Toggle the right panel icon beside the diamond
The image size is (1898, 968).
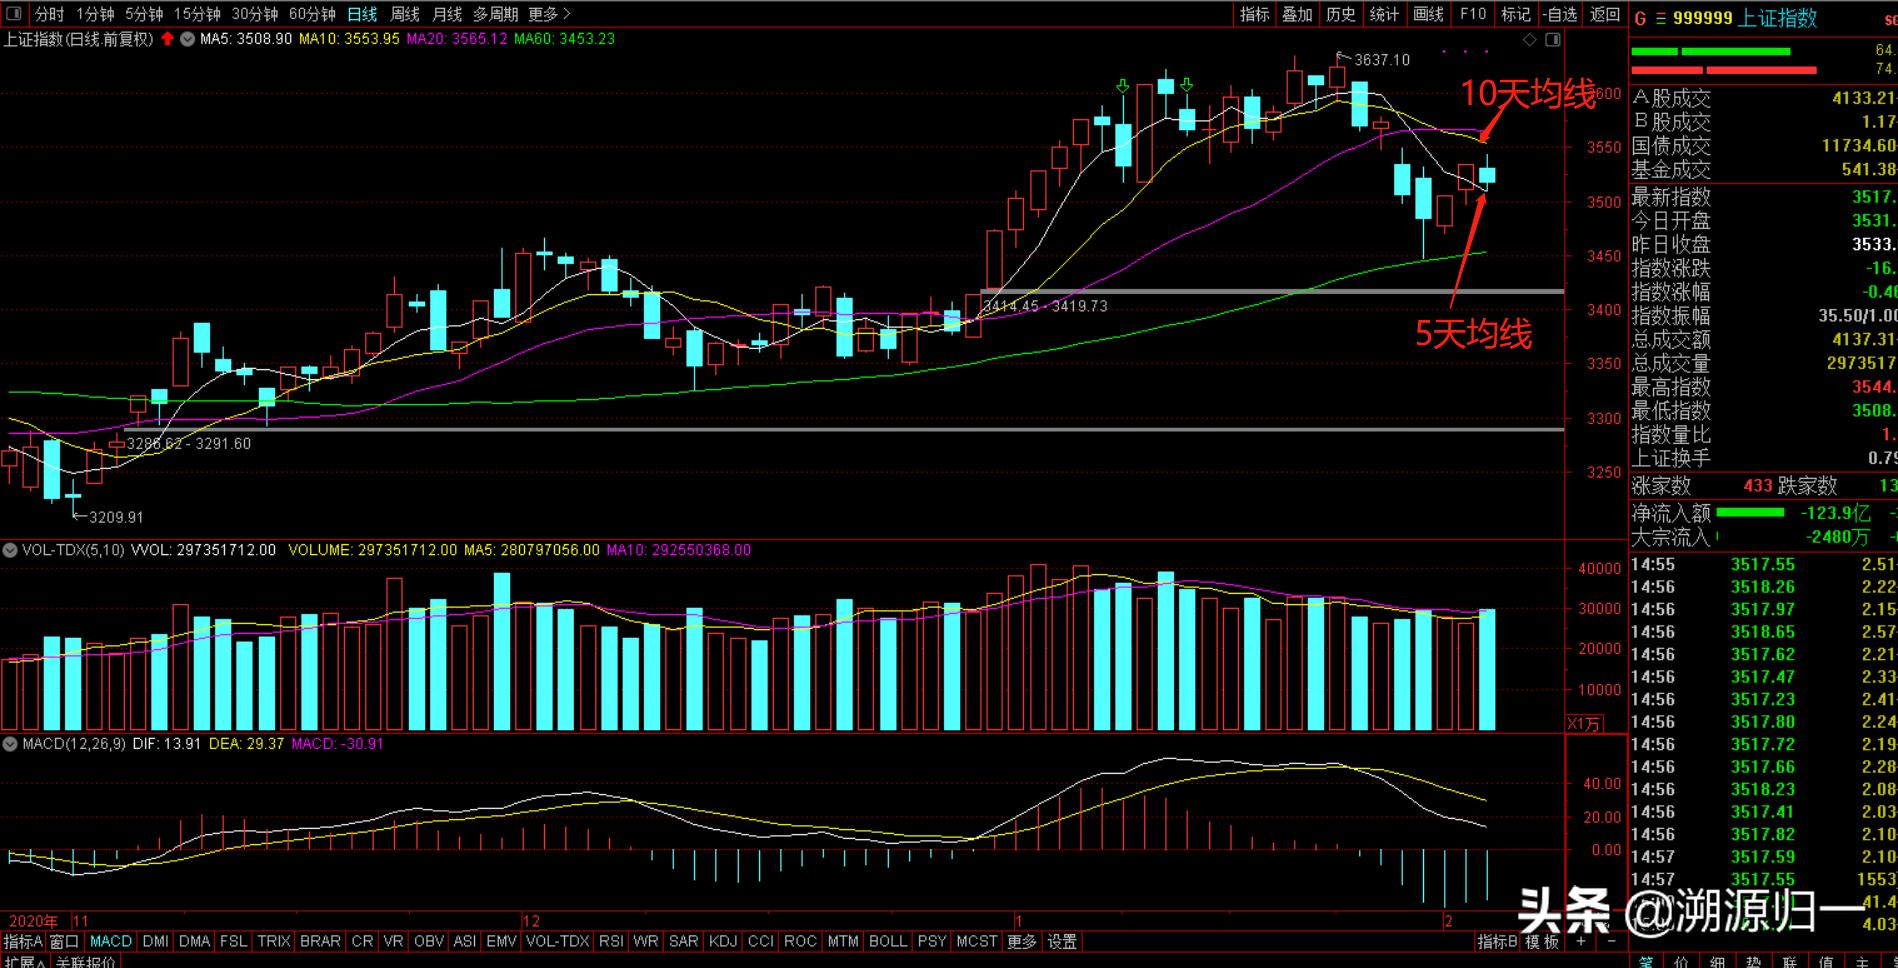point(1553,40)
